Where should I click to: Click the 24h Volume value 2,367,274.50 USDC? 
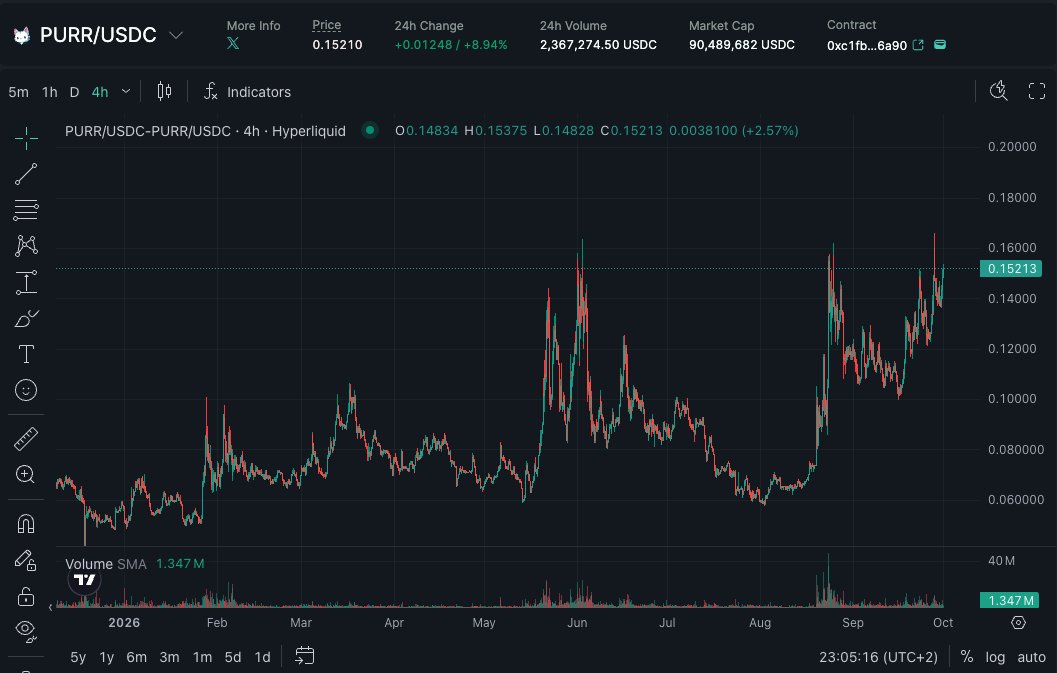tap(598, 45)
